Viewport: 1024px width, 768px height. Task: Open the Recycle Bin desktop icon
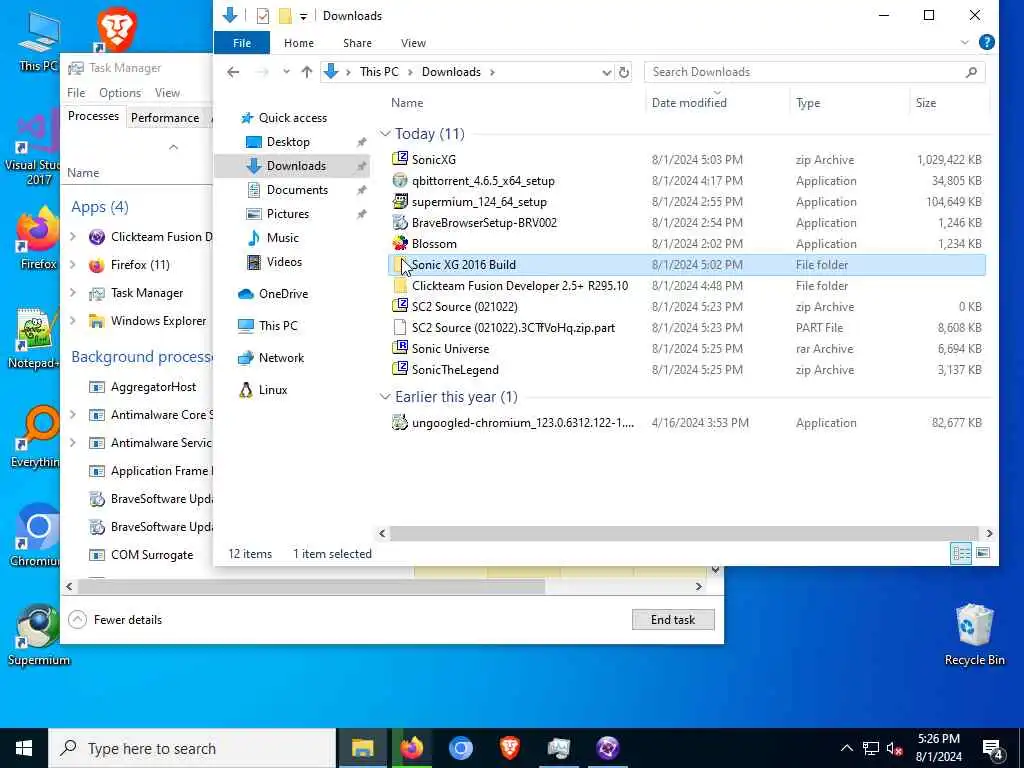pos(974,635)
